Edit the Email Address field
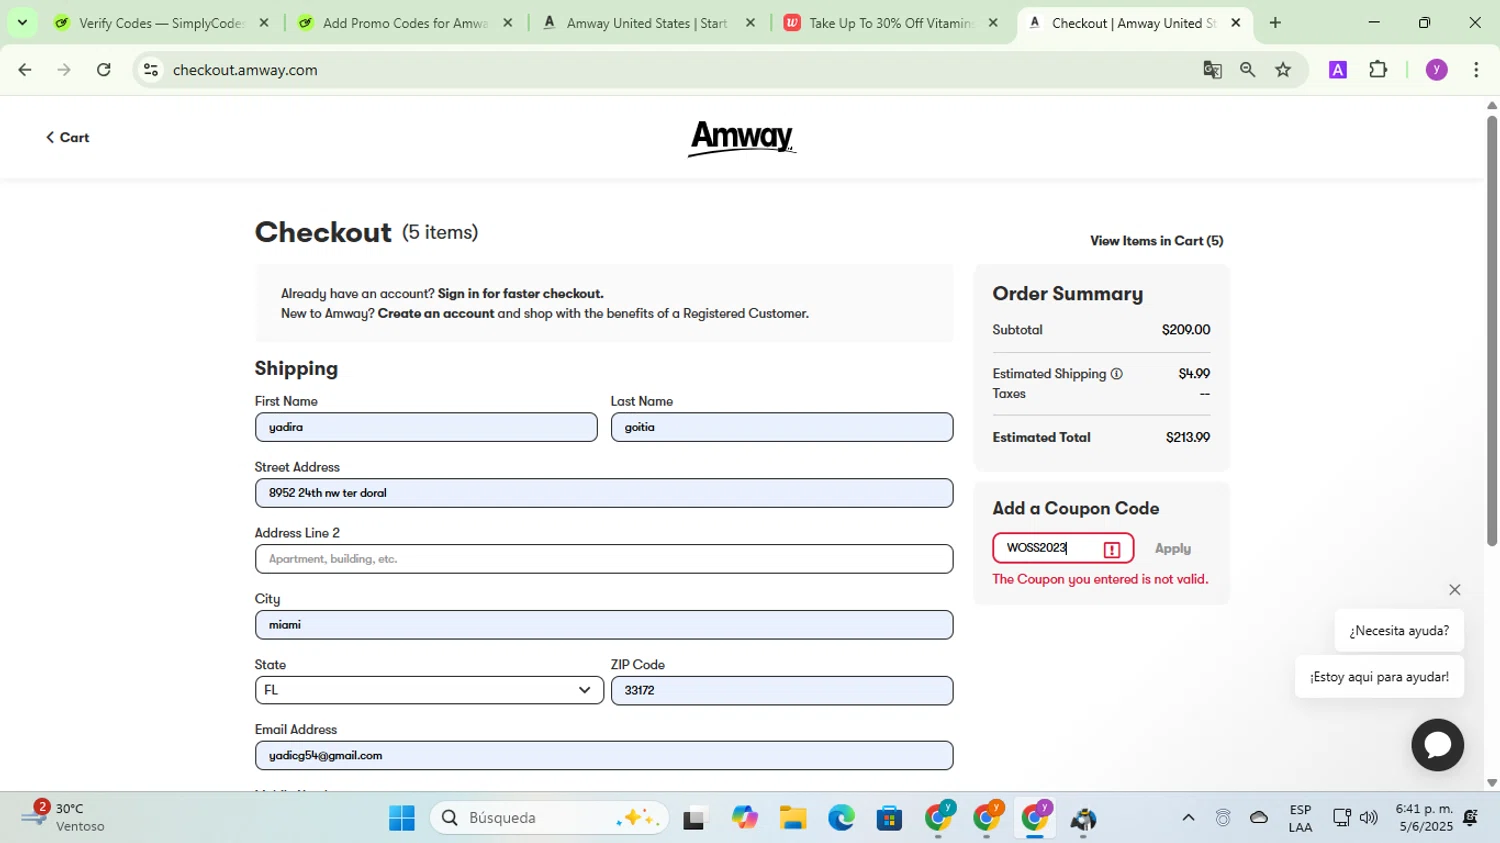The height and width of the screenshot is (843, 1500). click(604, 756)
